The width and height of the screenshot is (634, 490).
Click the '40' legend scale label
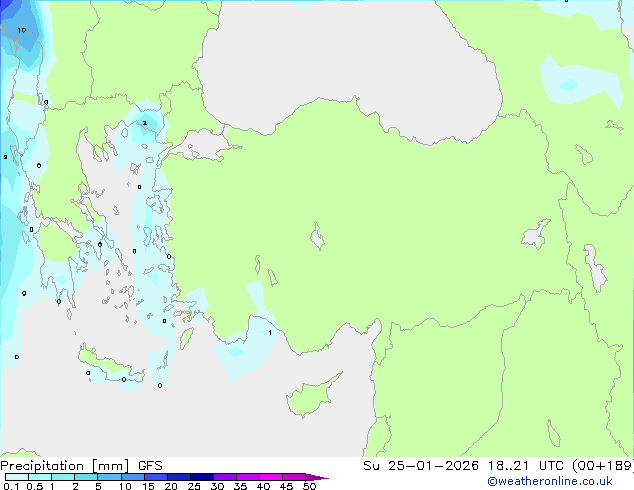tap(263, 486)
